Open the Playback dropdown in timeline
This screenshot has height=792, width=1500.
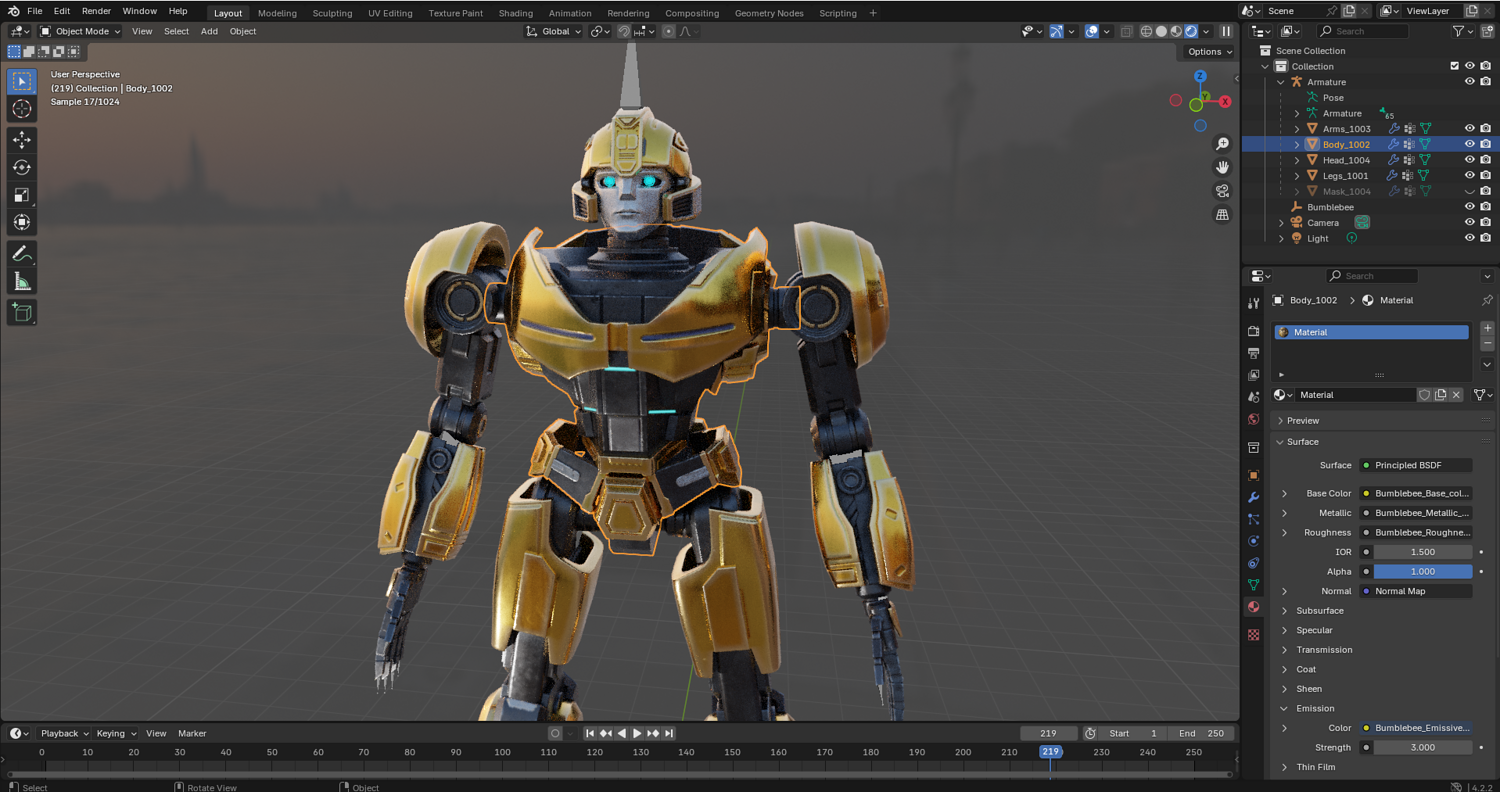[x=64, y=733]
